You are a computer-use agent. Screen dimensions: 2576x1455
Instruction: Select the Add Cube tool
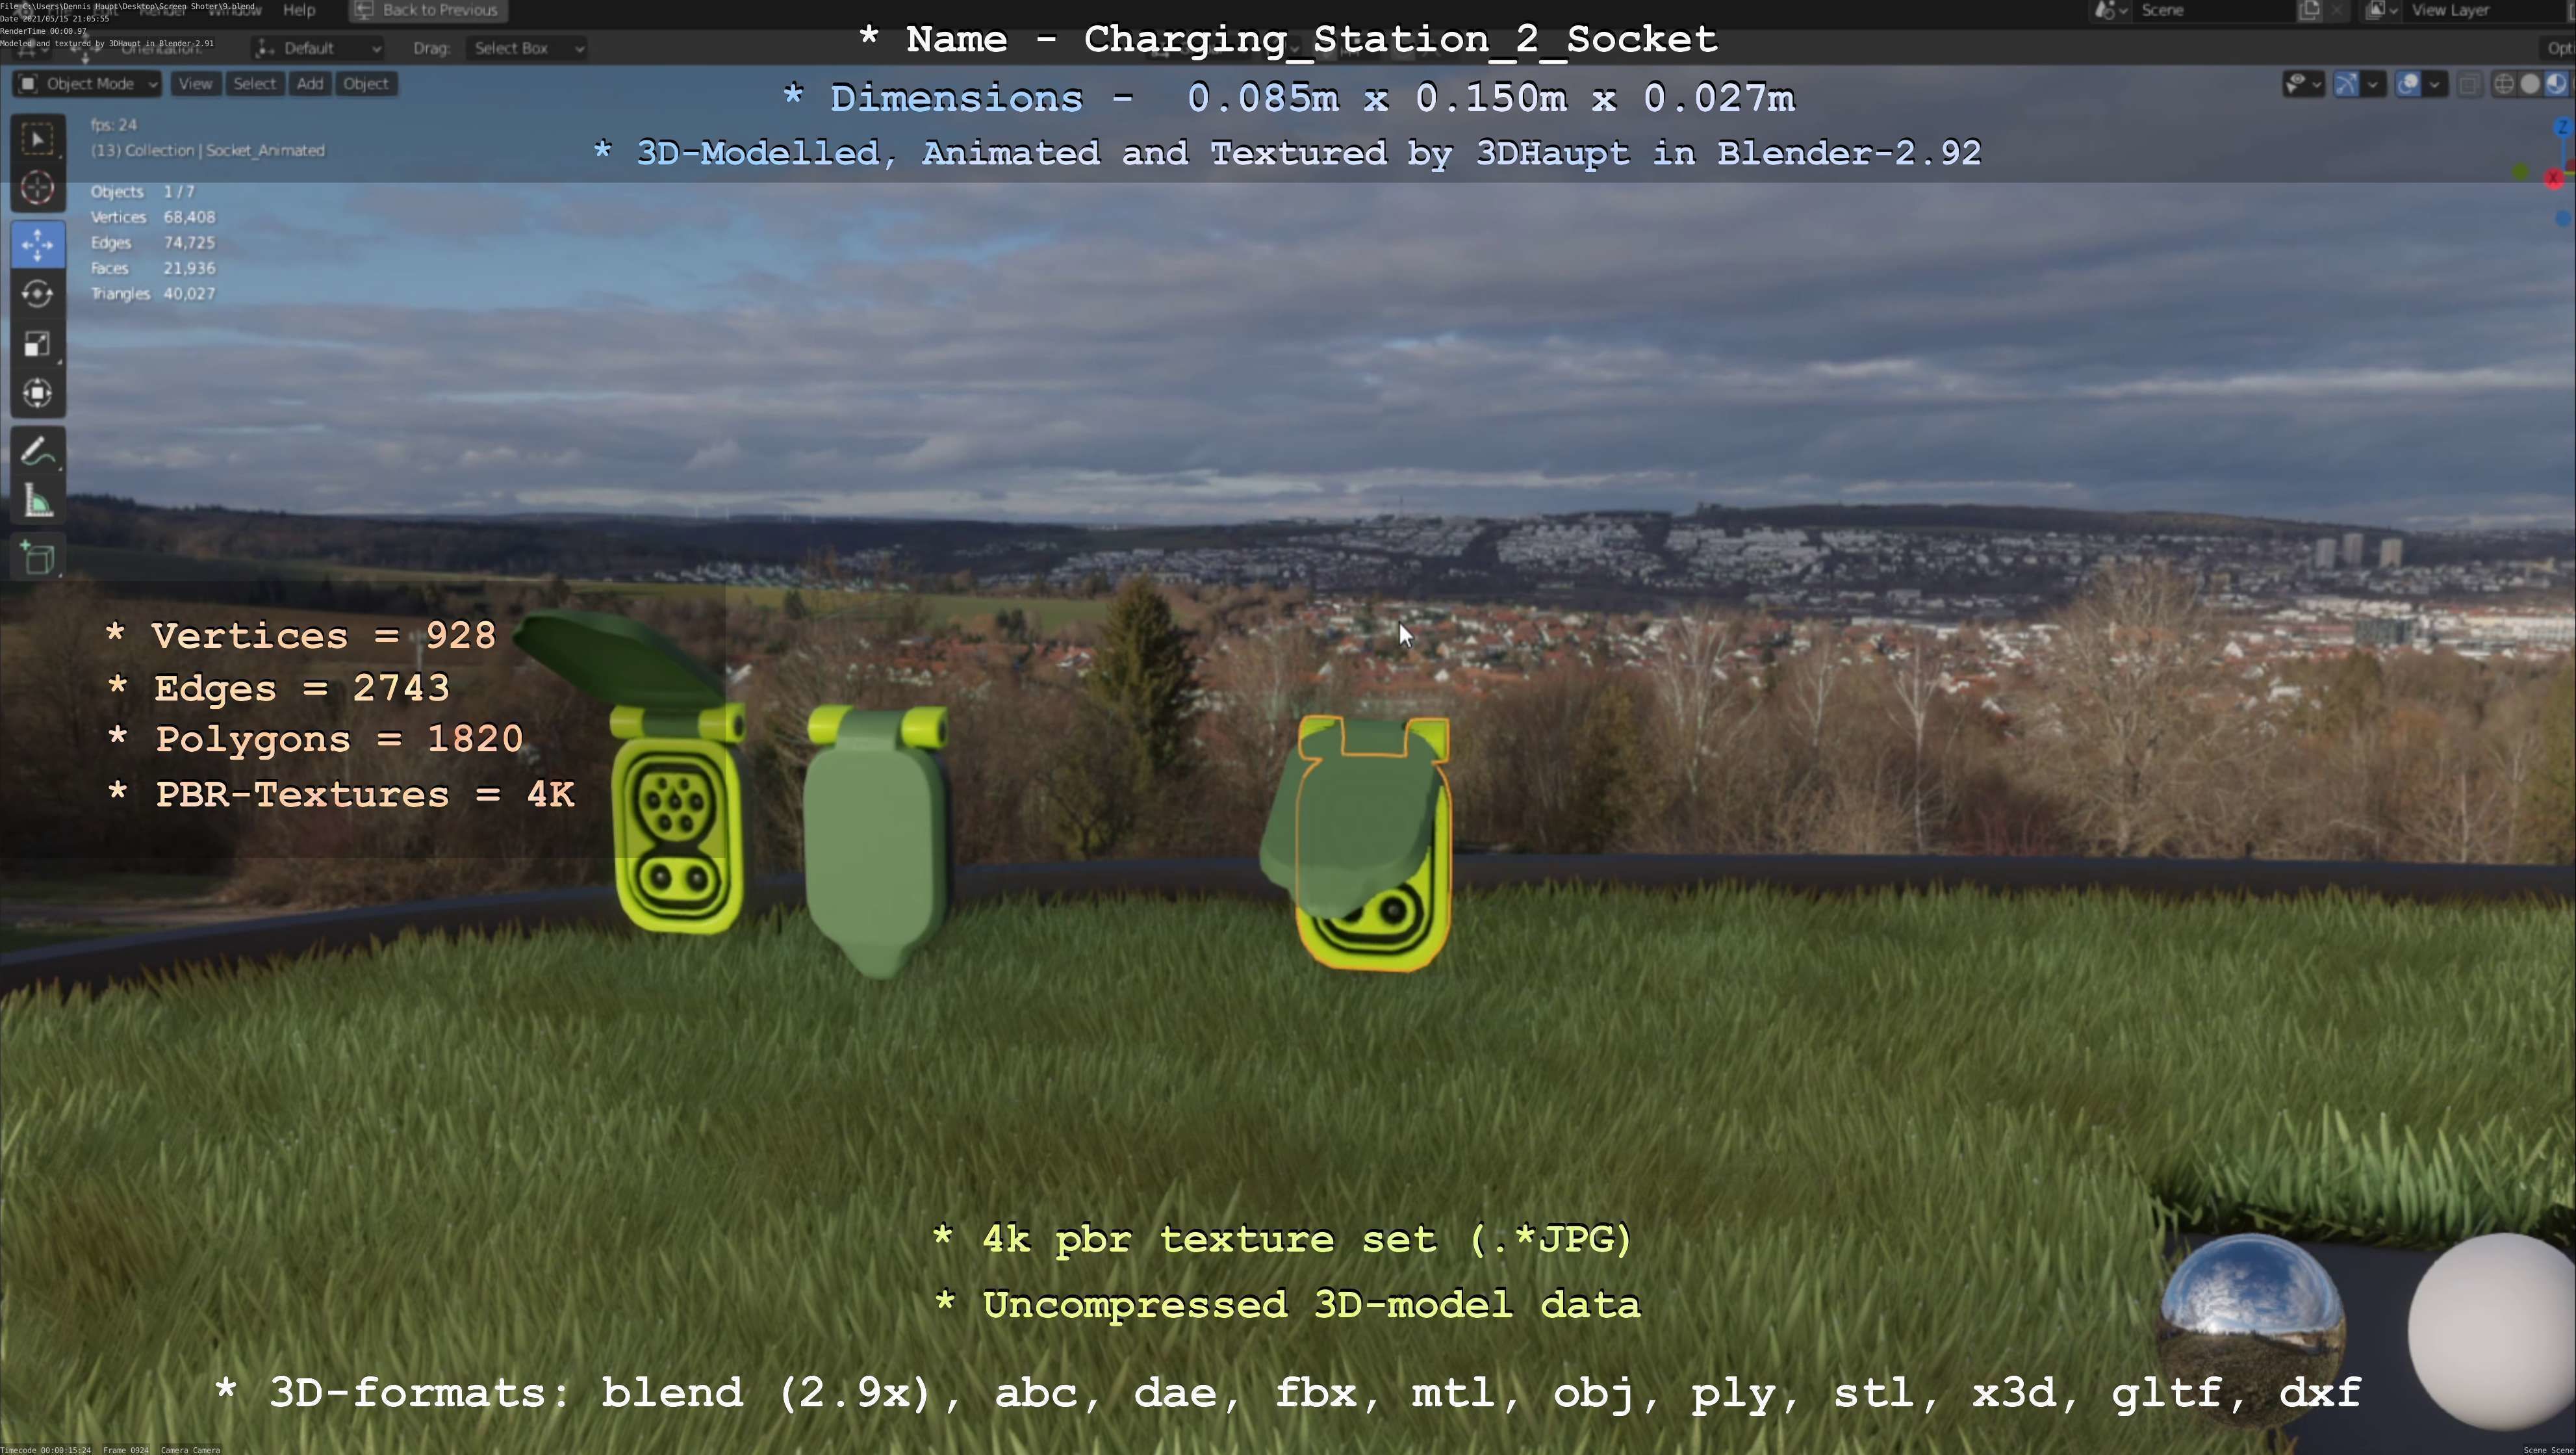(x=38, y=558)
